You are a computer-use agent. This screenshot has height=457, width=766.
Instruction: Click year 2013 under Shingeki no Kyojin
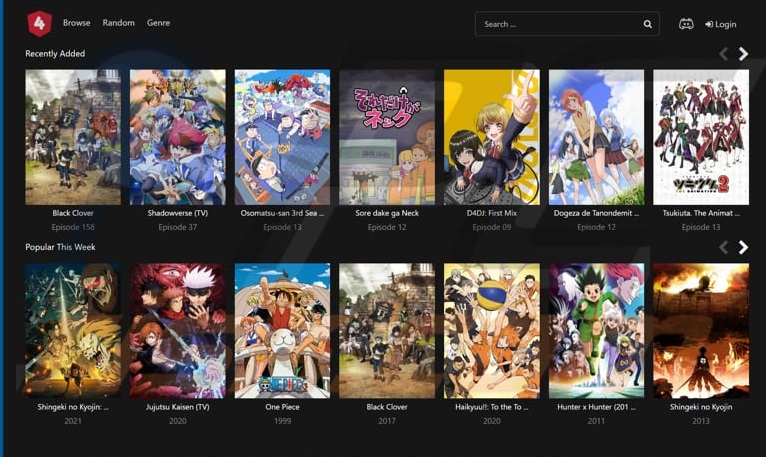point(701,421)
